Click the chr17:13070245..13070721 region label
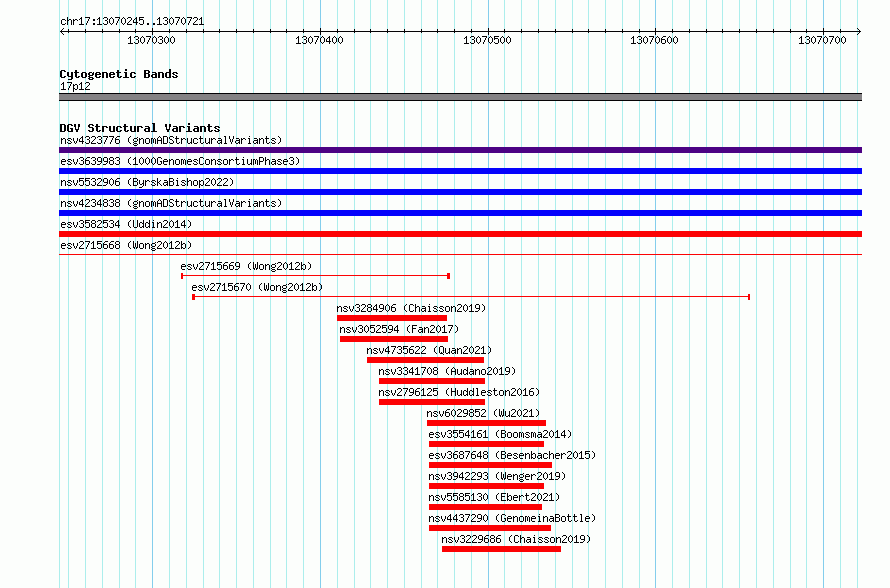The height and width of the screenshot is (588, 890). [x=132, y=21]
